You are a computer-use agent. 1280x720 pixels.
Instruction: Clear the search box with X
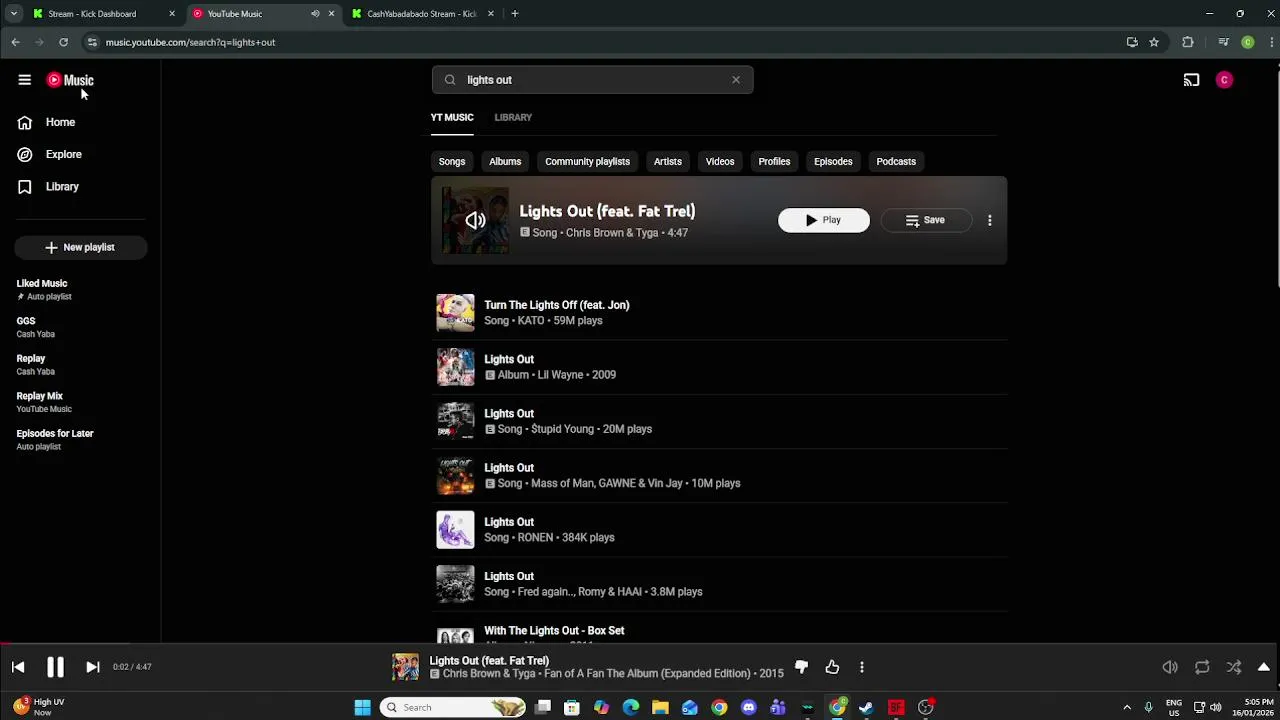tap(736, 80)
